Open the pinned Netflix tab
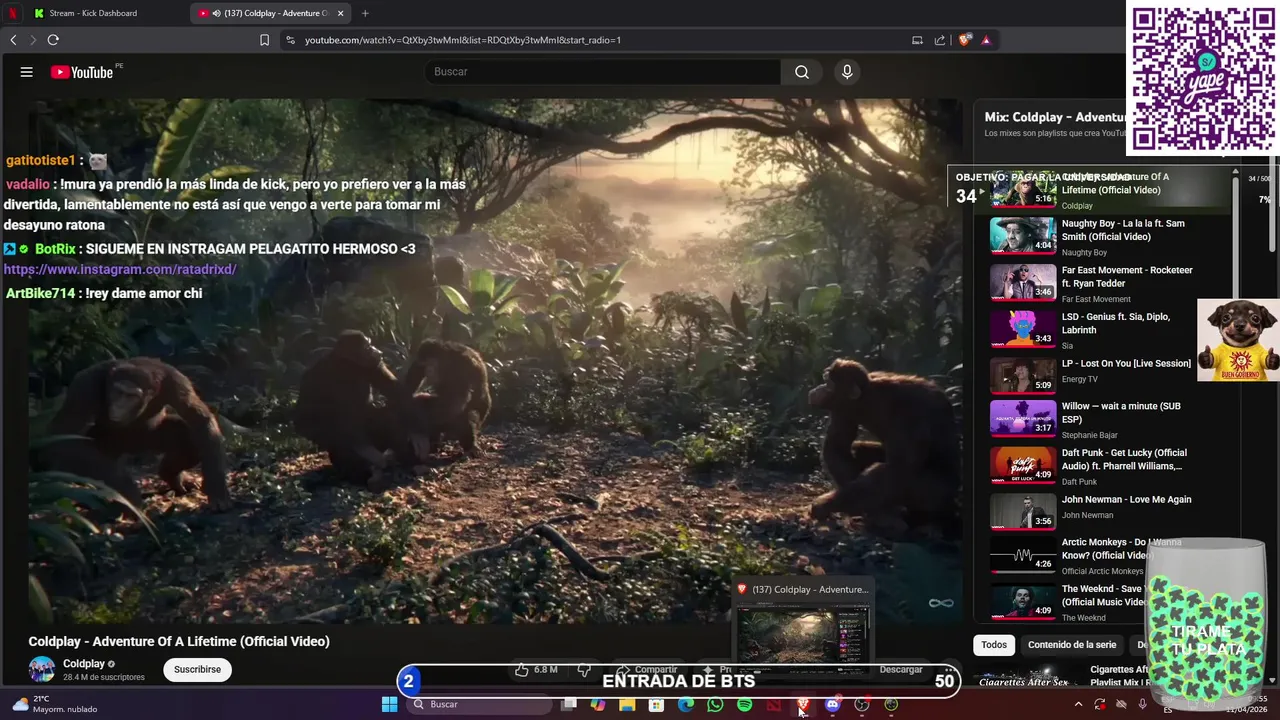The width and height of the screenshot is (1280, 720). click(13, 13)
